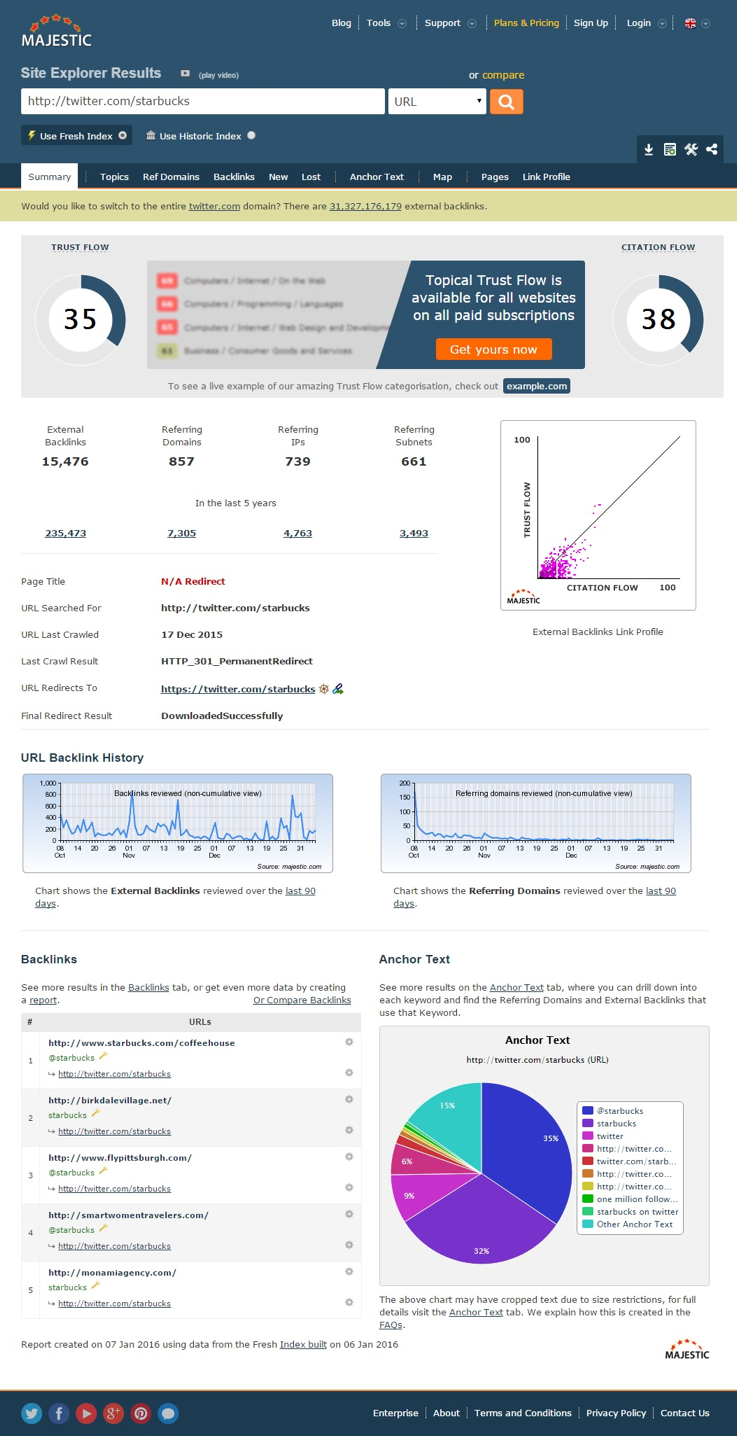Expand the Tools menu dropdown
Viewport: 737px width, 1436px height.
402,23
